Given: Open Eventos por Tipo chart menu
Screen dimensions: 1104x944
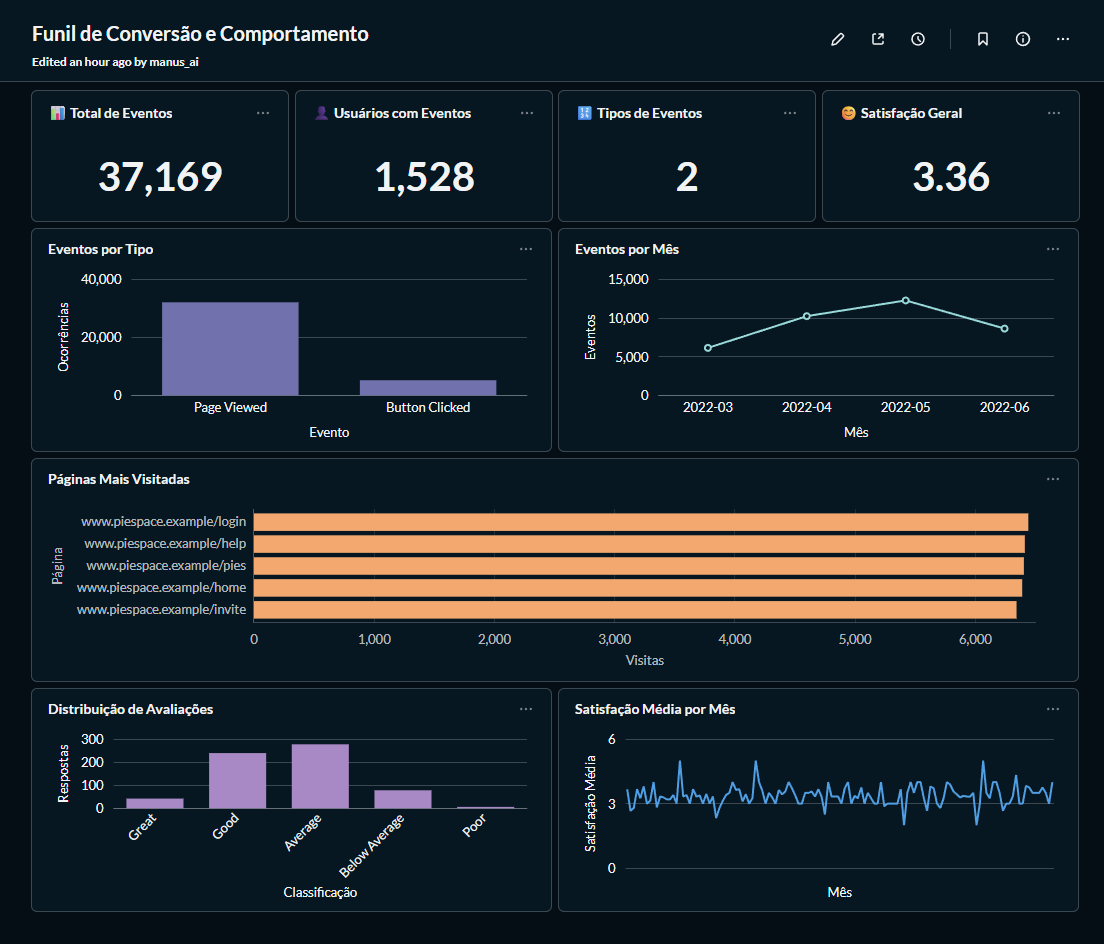Looking at the screenshot, I should 526,249.
